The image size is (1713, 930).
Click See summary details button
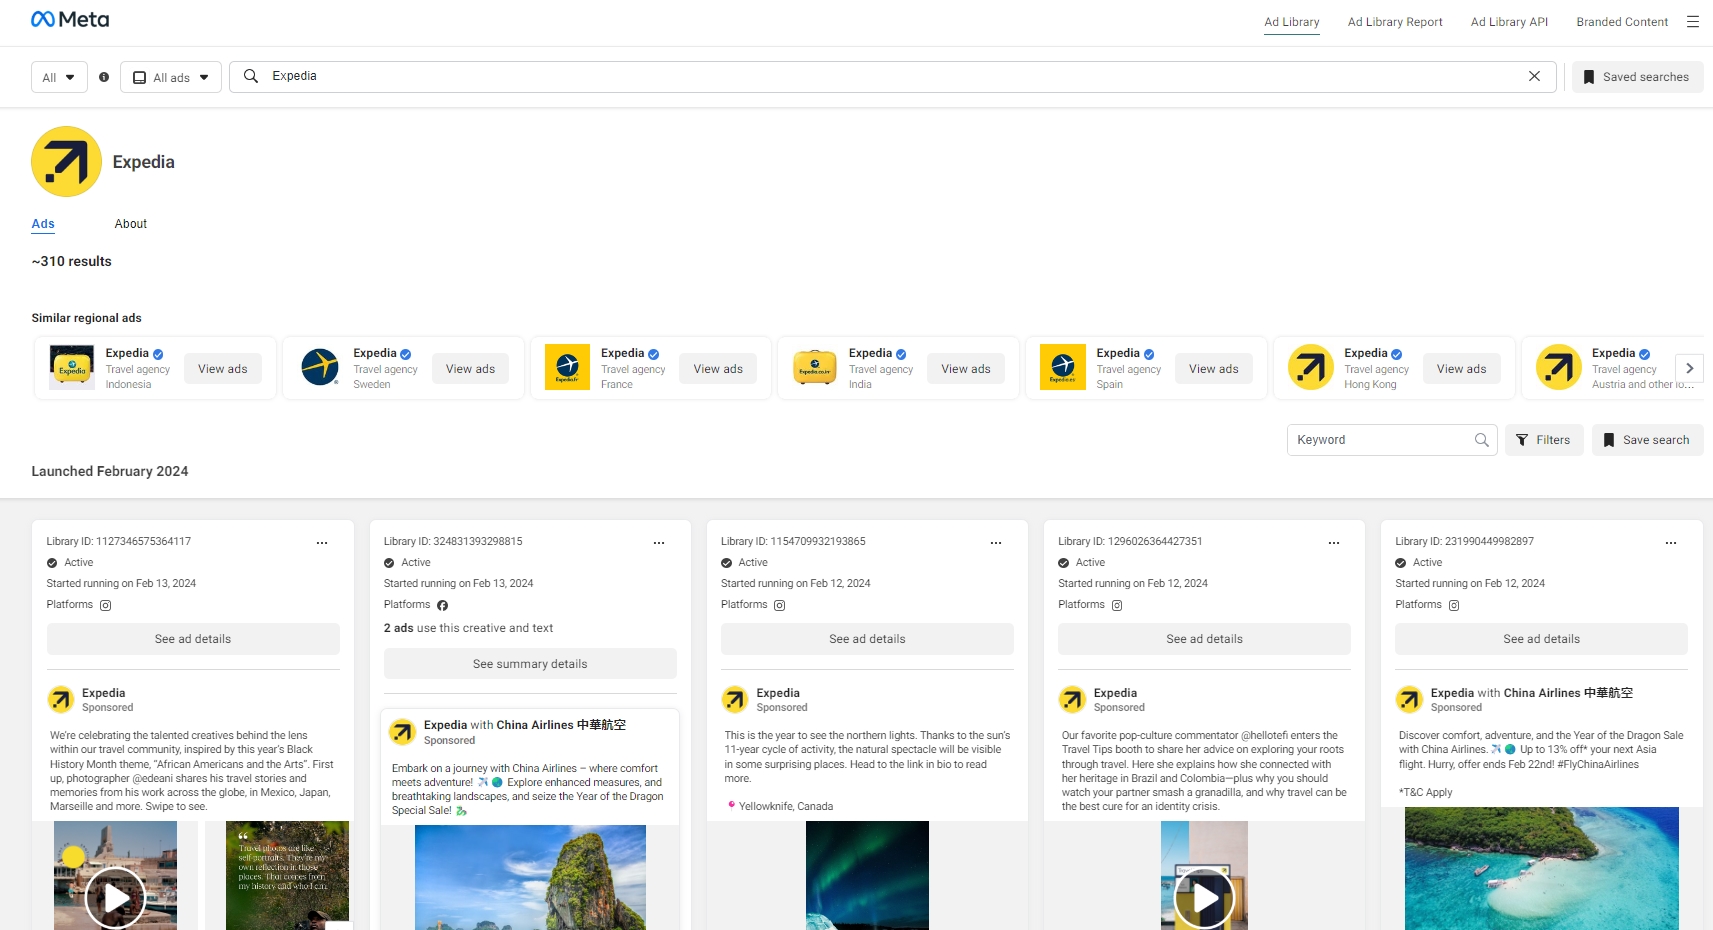pos(530,664)
